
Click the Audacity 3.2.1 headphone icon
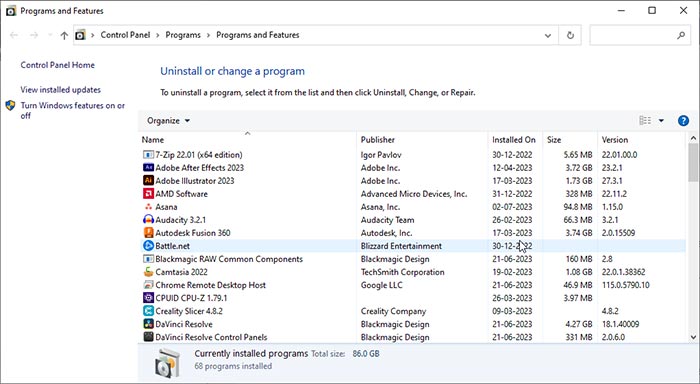148,220
